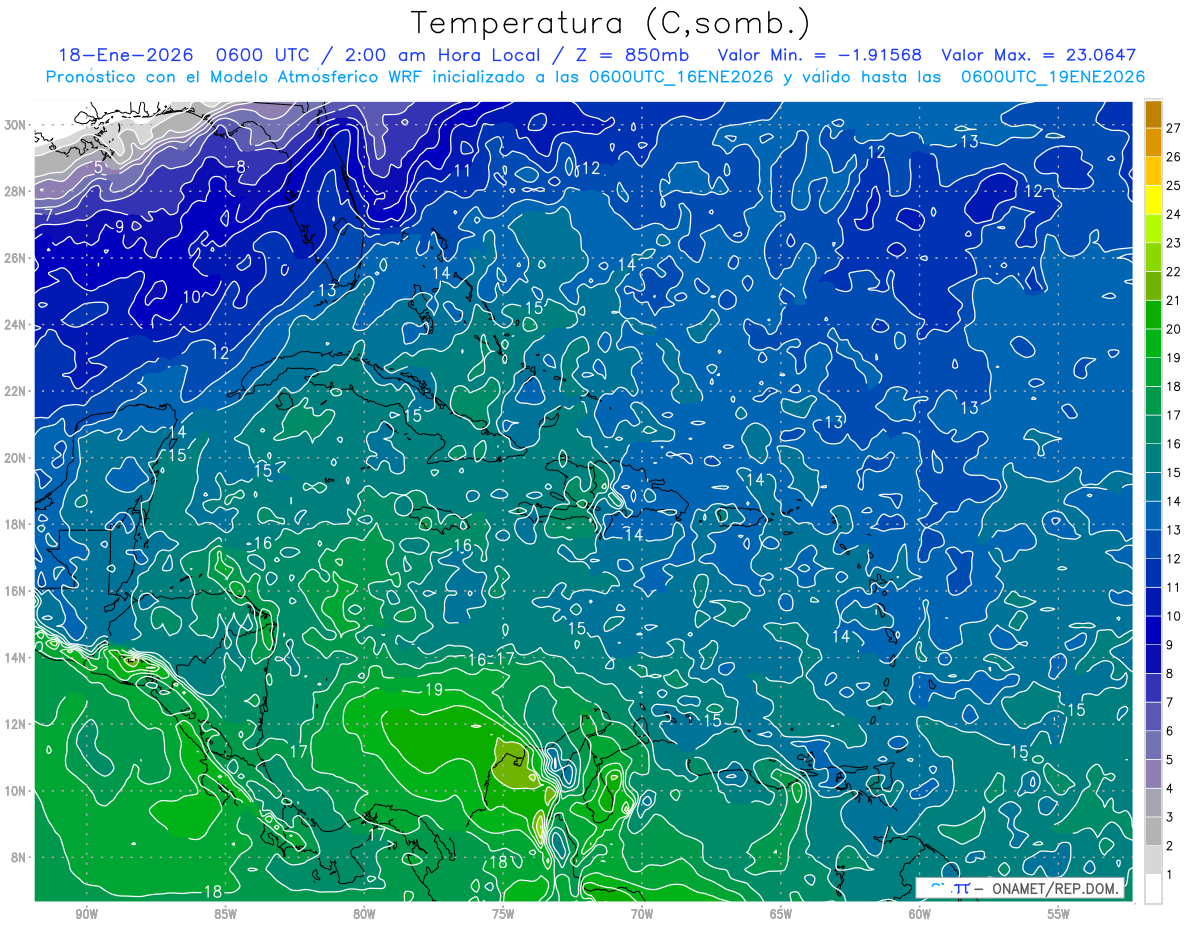Click the '85W' longitude axis label

pyautogui.click(x=225, y=914)
